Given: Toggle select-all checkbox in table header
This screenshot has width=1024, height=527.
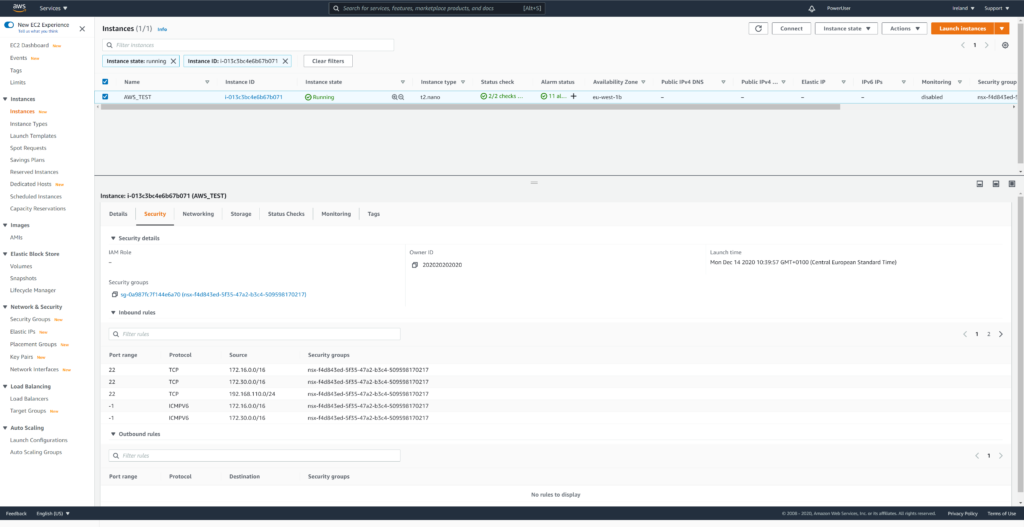Looking at the screenshot, I should coord(105,82).
